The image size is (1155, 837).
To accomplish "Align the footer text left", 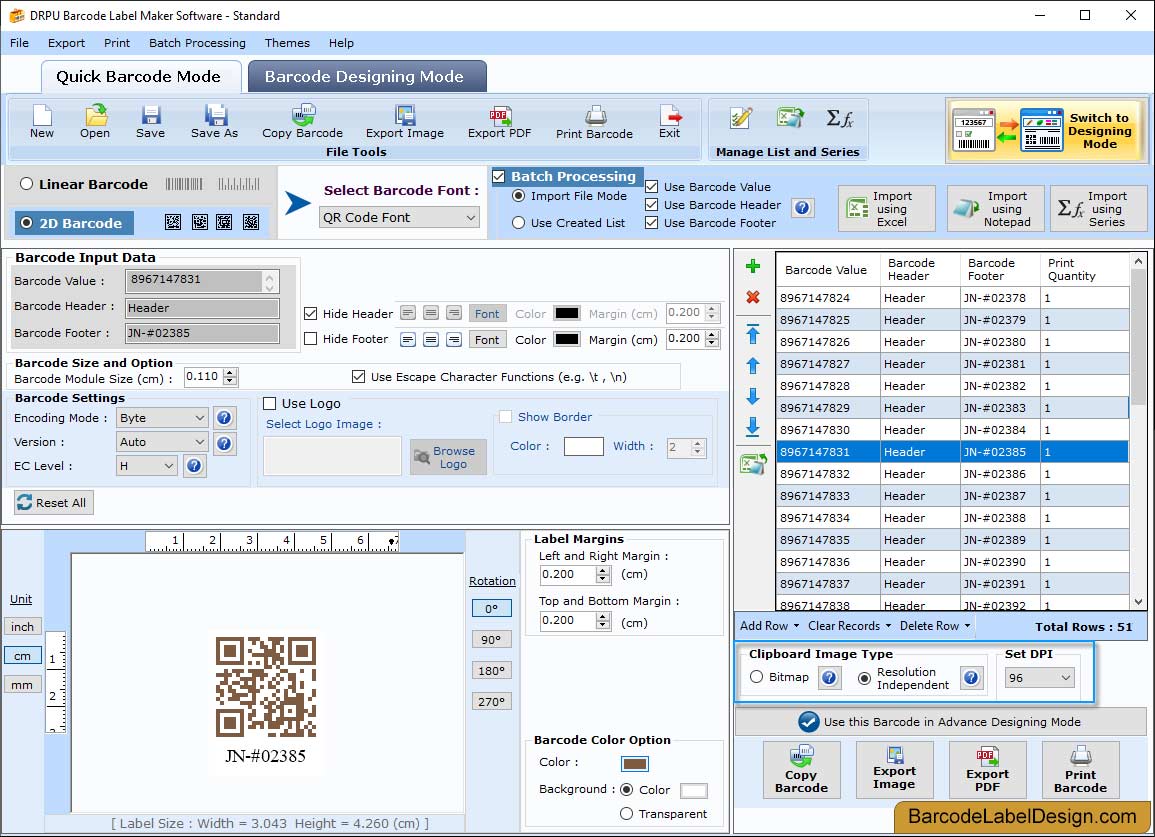I will point(408,340).
